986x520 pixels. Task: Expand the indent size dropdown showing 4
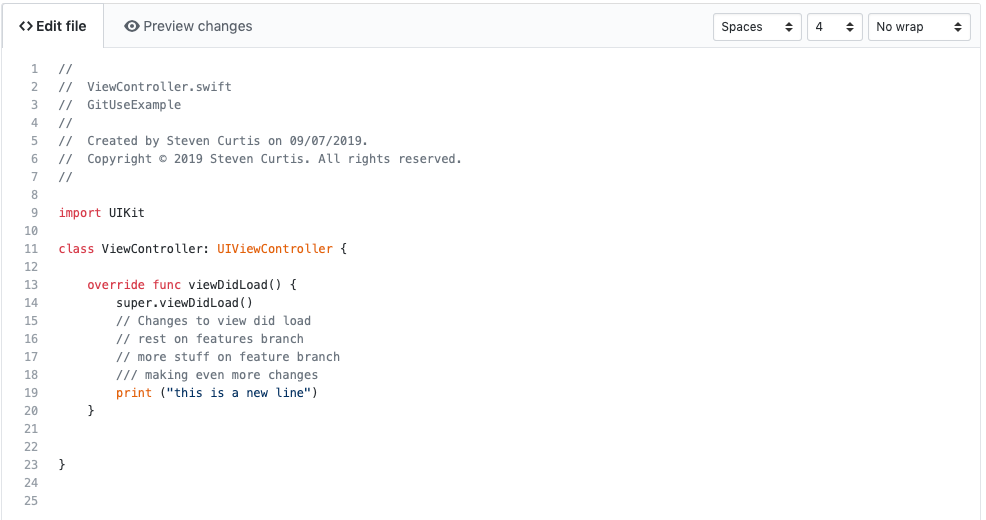[834, 27]
